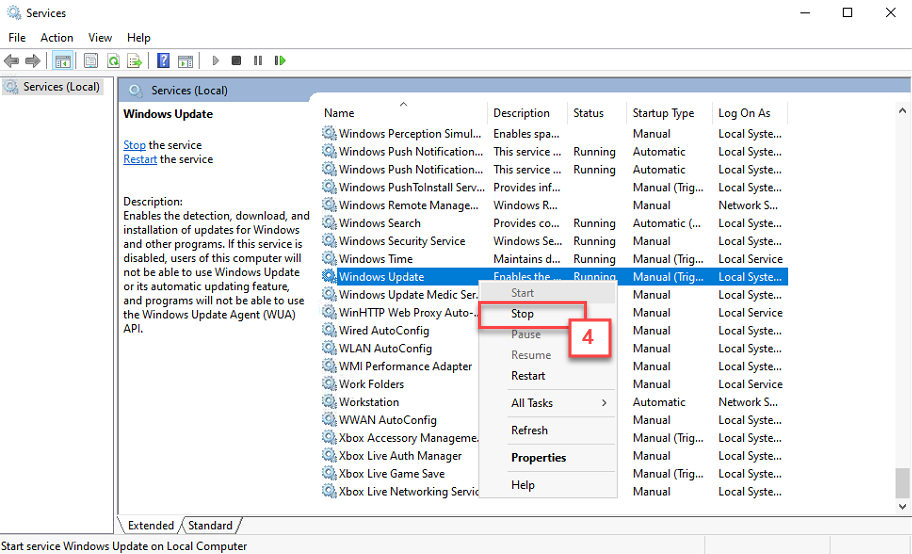The width and height of the screenshot is (912, 554).
Task: Click gear icon of Windows Search service
Action: (x=329, y=223)
